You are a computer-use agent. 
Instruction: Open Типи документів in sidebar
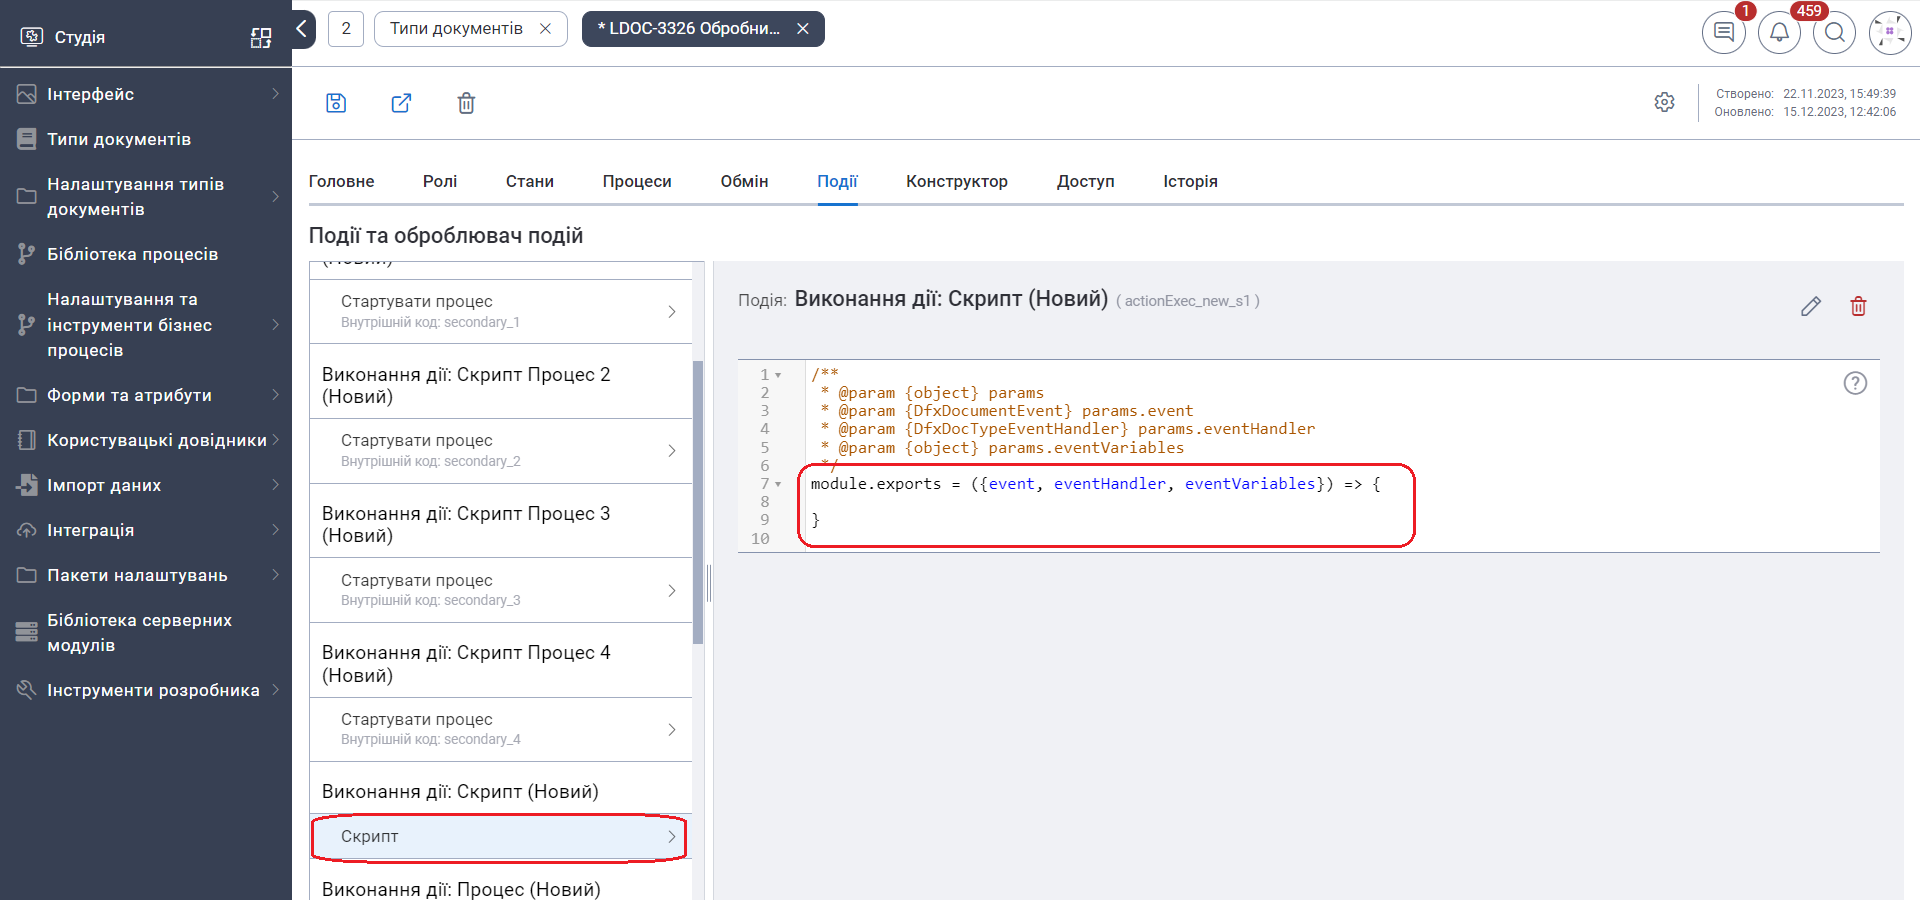pos(118,139)
